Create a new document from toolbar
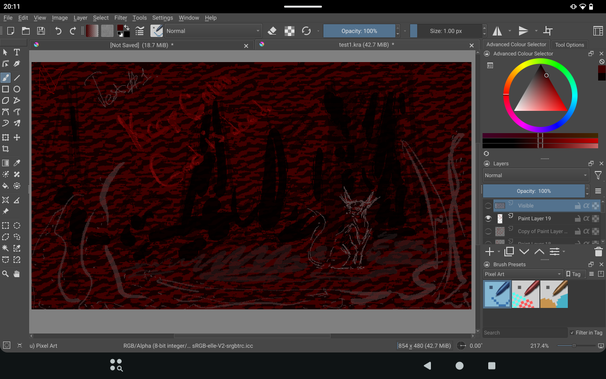 pyautogui.click(x=10, y=31)
